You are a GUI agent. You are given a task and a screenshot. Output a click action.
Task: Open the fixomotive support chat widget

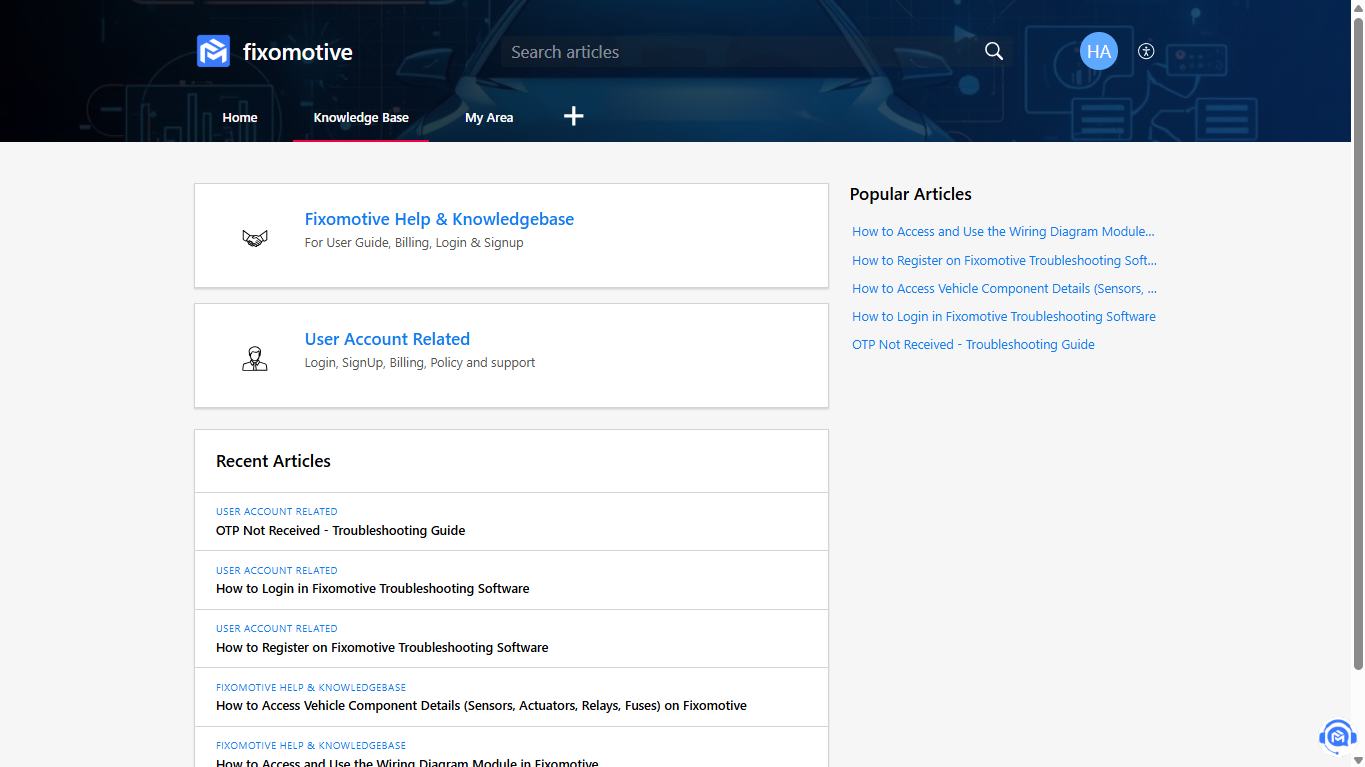tap(1337, 736)
